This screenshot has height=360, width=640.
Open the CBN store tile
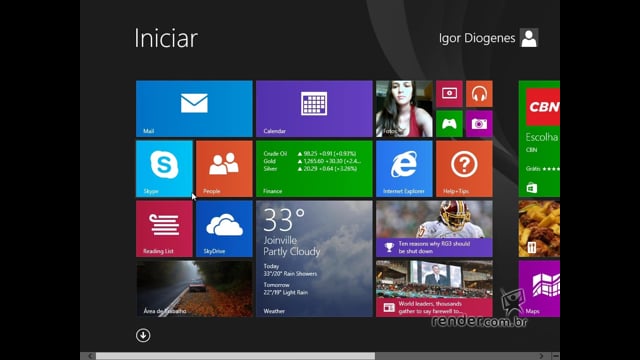pos(539,139)
